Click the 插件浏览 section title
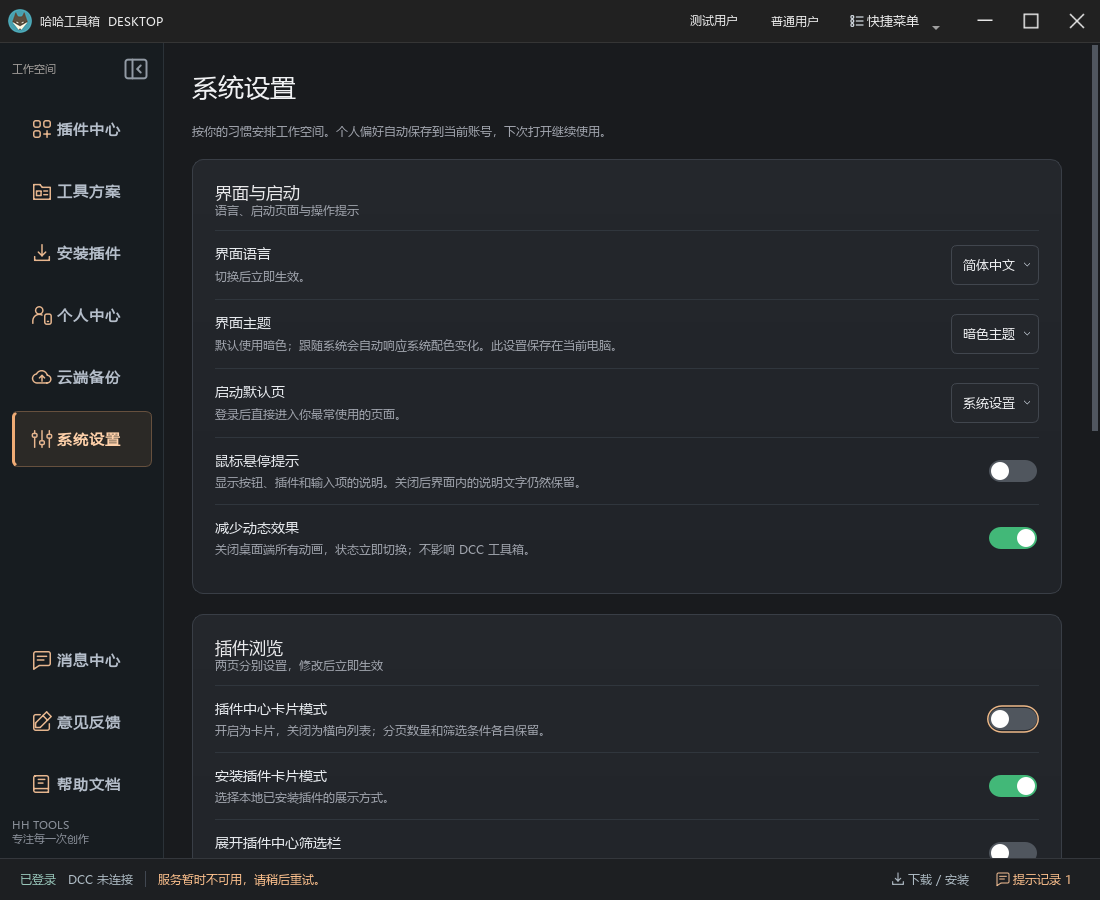The width and height of the screenshot is (1100, 900). pos(249,647)
